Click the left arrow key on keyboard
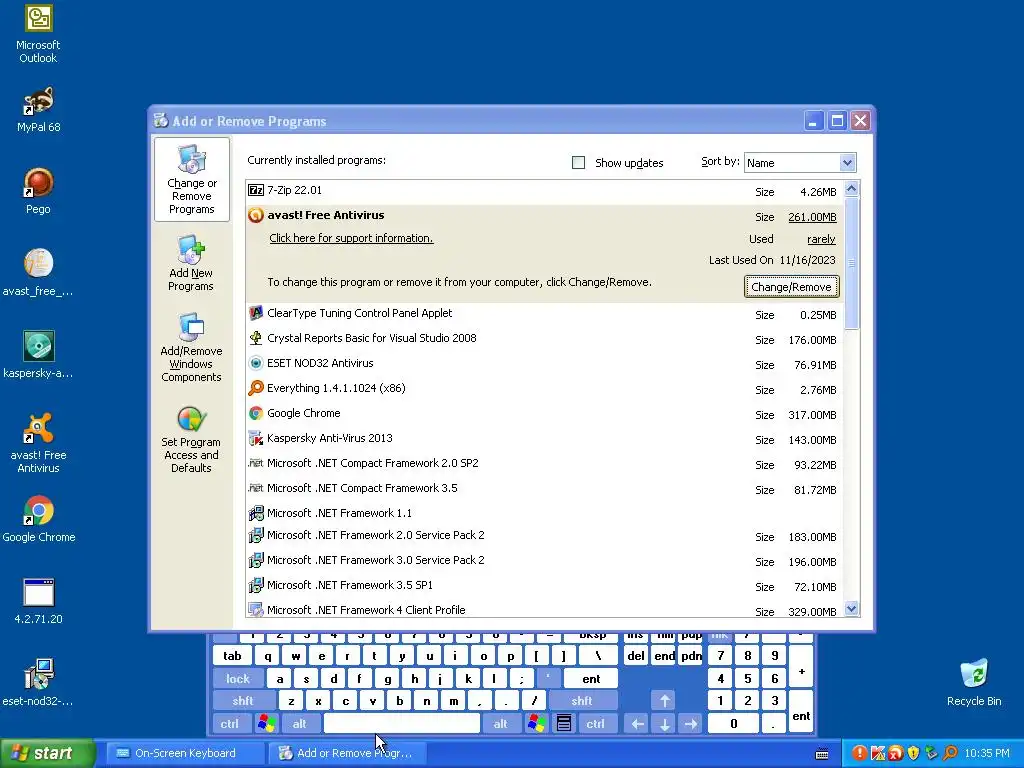Screen dimensions: 1024x768 (x=638, y=724)
